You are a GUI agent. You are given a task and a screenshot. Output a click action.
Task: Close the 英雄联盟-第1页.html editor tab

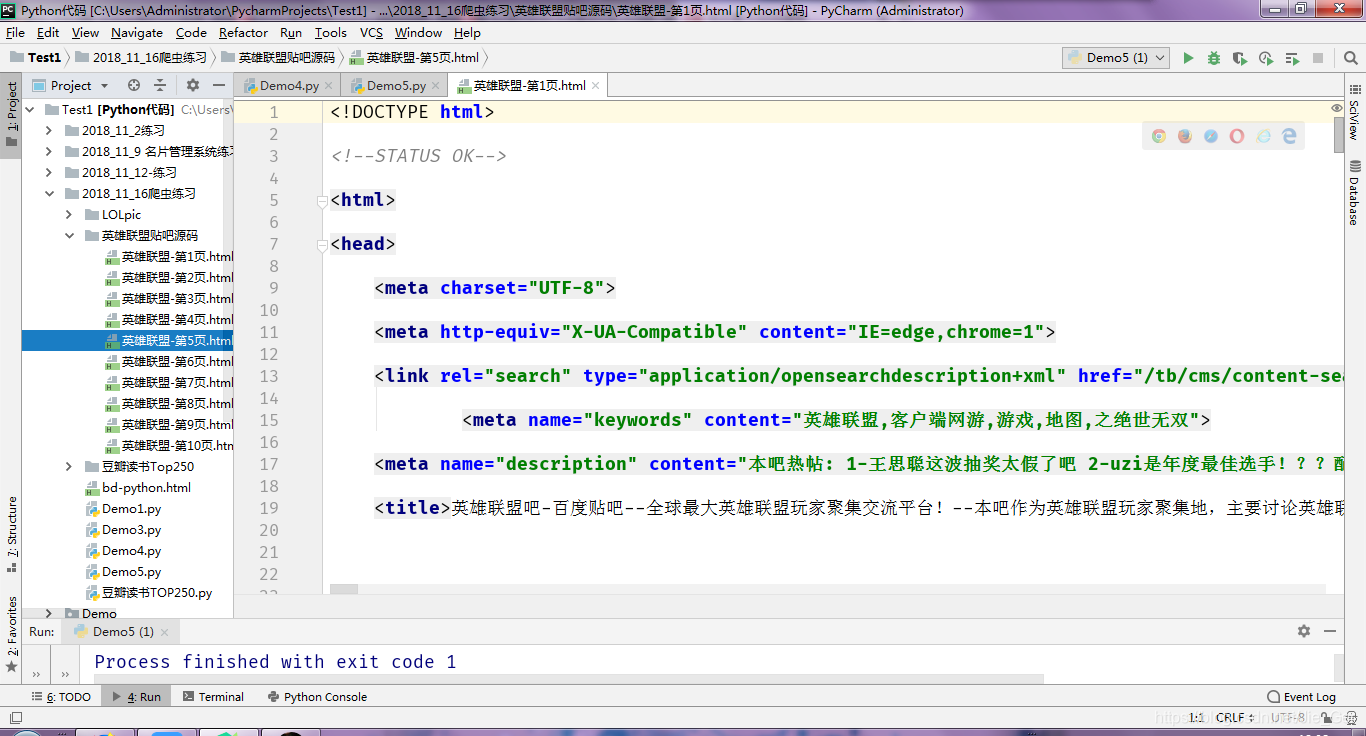point(596,86)
